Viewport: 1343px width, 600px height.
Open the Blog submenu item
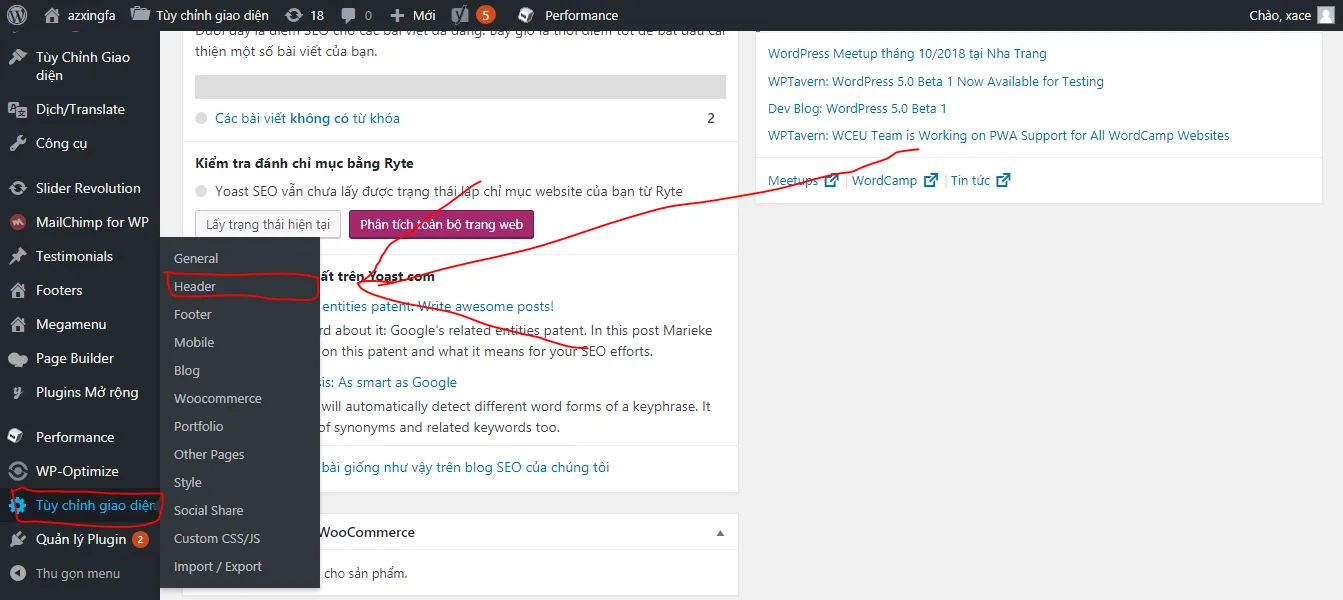[x=187, y=370]
